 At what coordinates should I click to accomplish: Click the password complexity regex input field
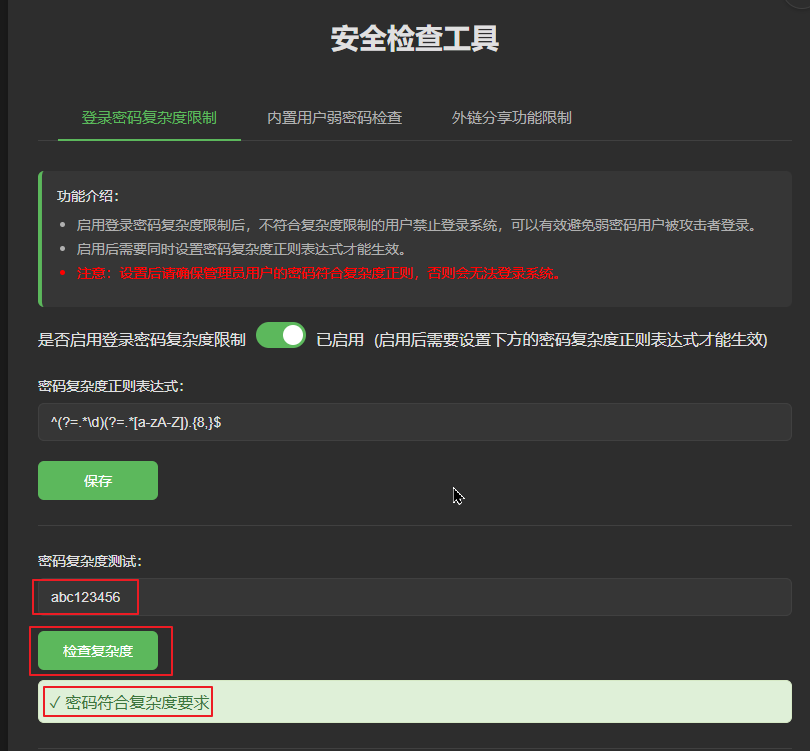point(414,422)
